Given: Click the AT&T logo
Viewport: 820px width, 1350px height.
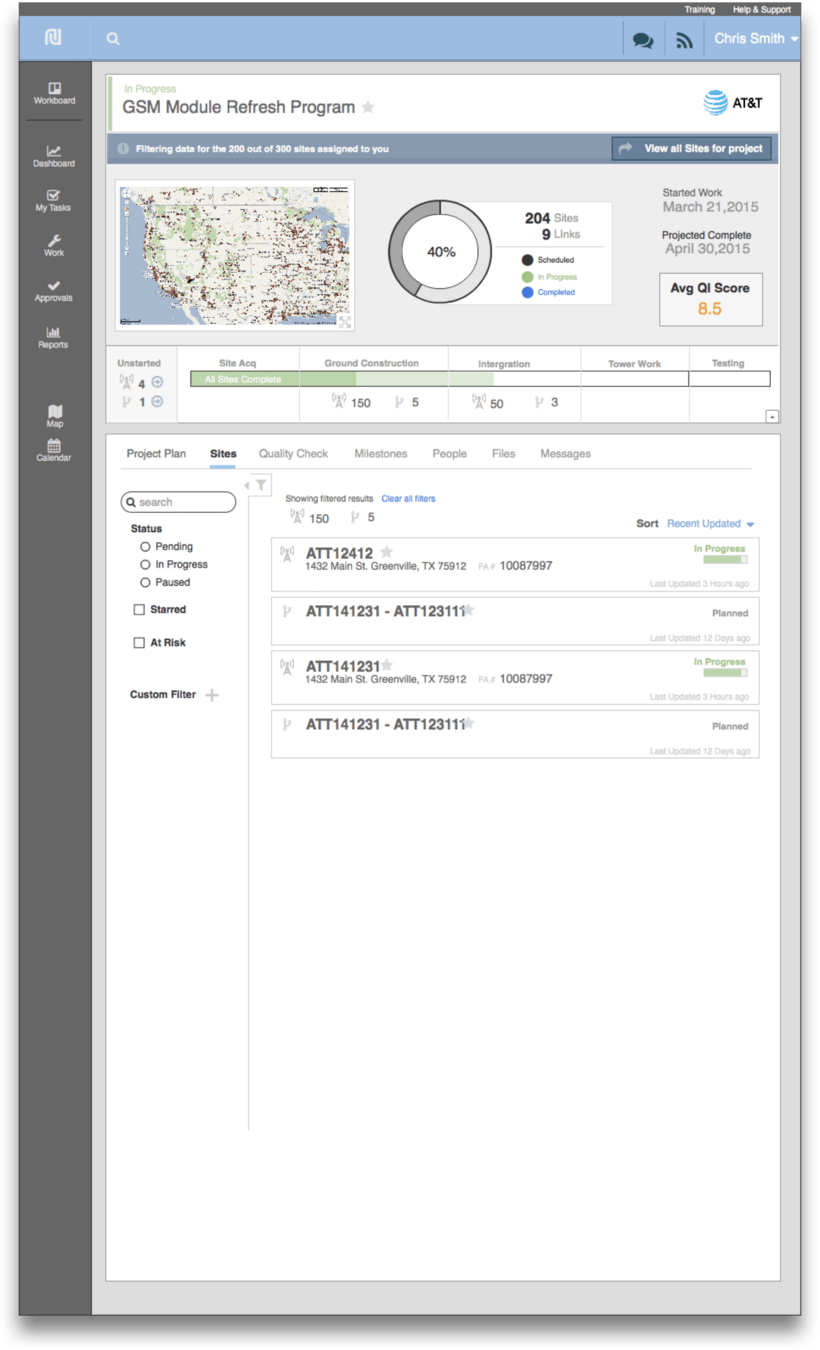Looking at the screenshot, I should pos(734,102).
